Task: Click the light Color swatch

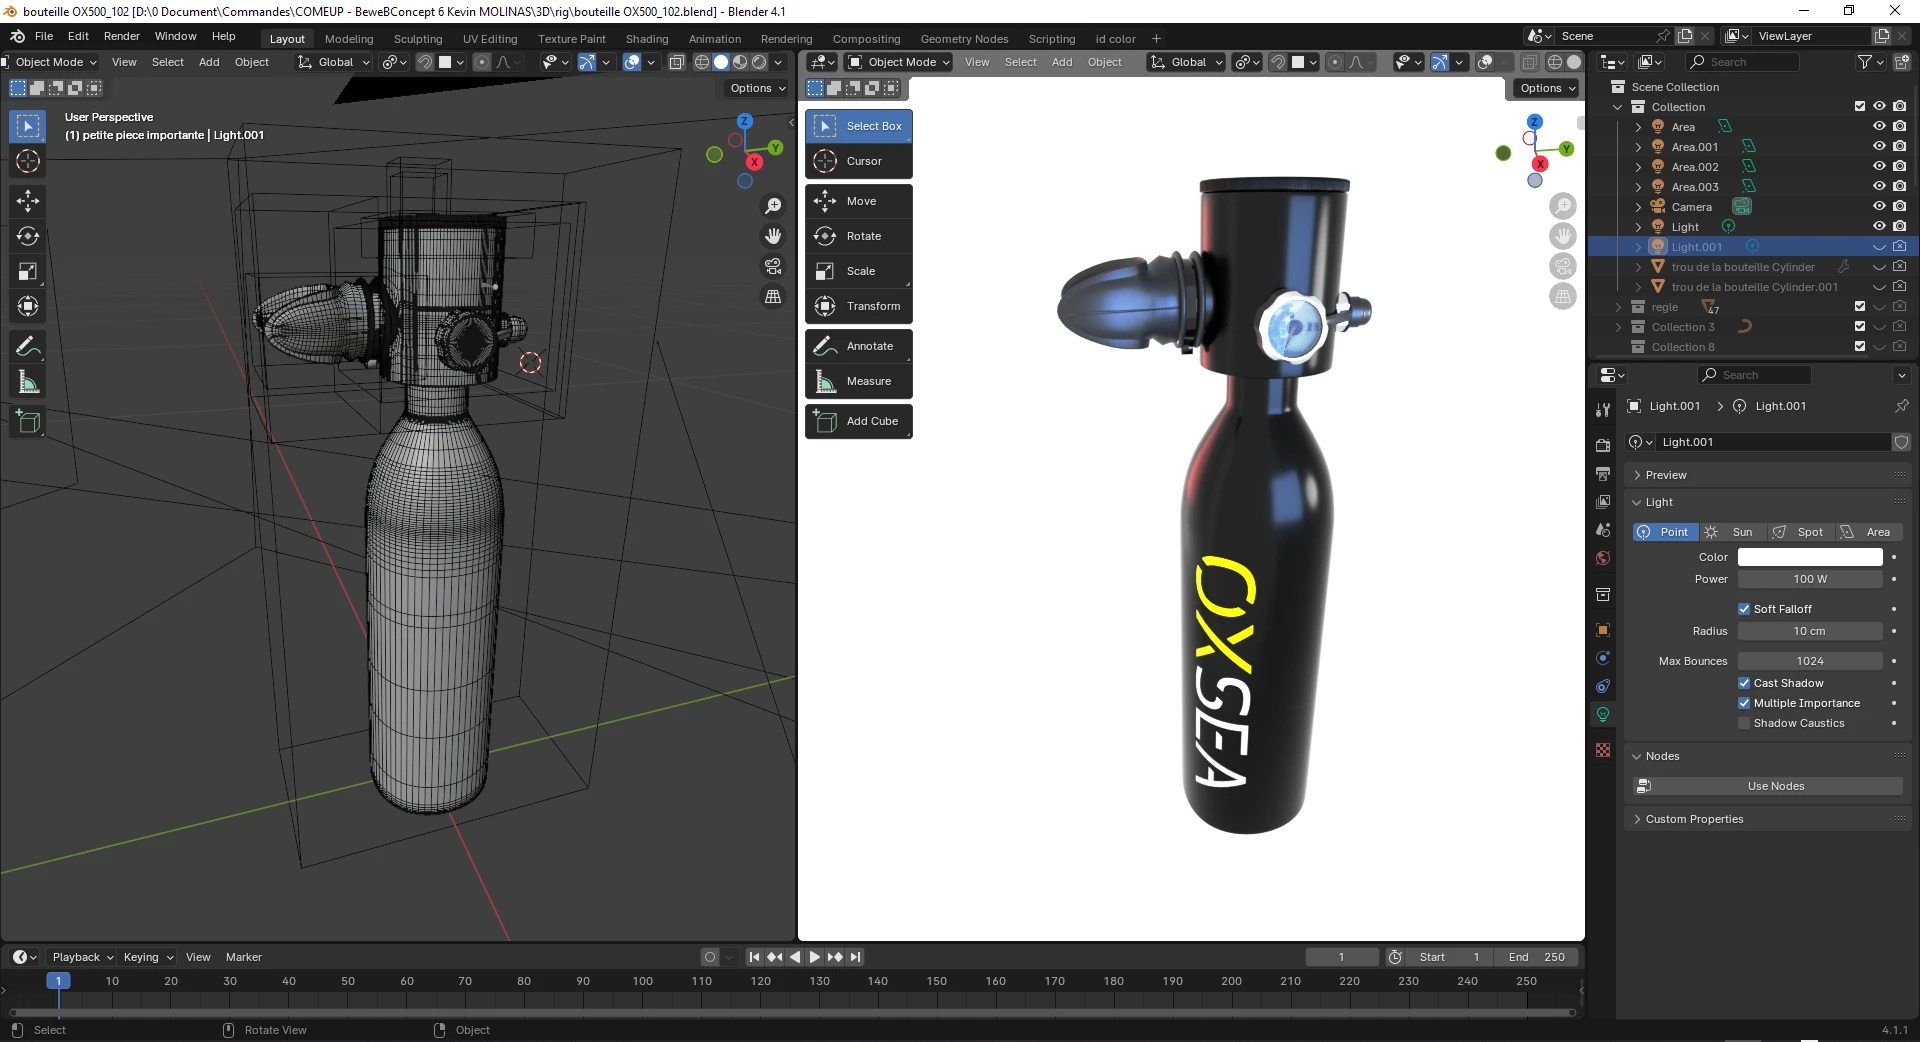Action: [x=1809, y=557]
